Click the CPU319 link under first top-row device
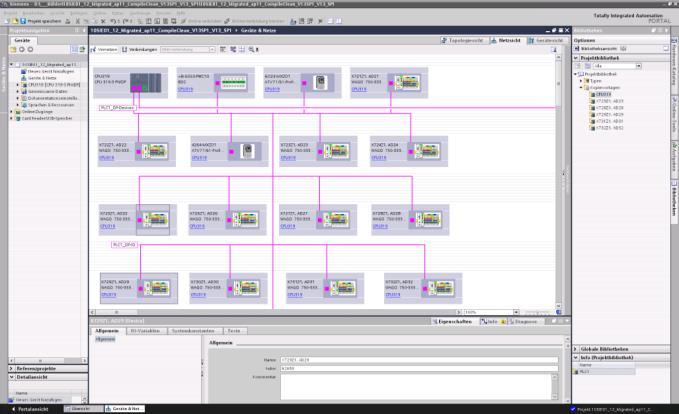Viewport: 679px width, 414px height. click(185, 89)
